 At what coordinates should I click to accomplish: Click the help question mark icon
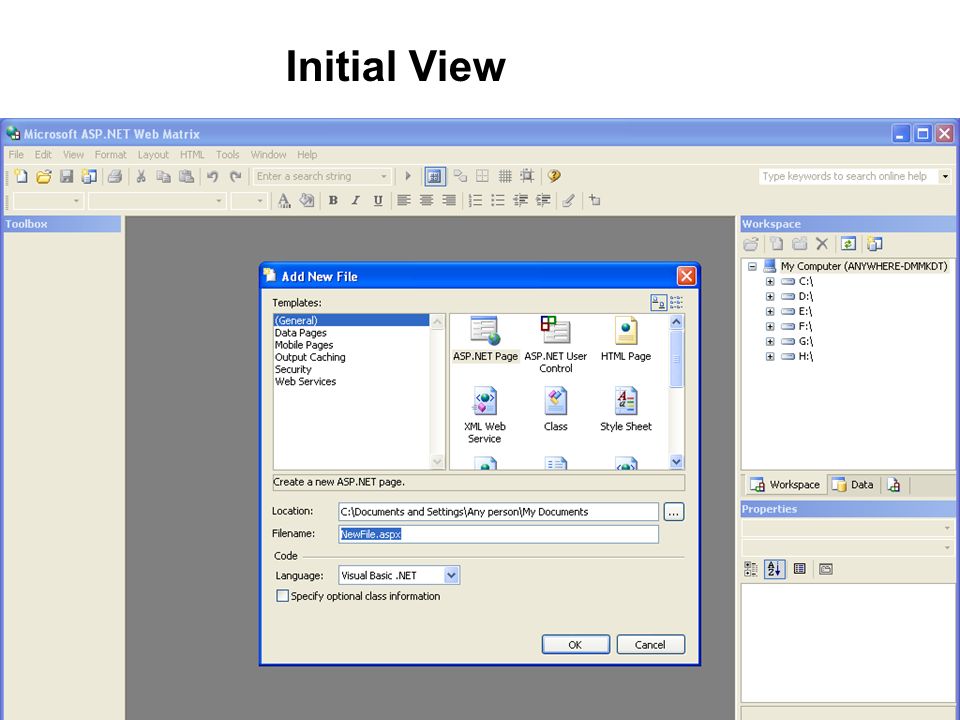[x=554, y=176]
